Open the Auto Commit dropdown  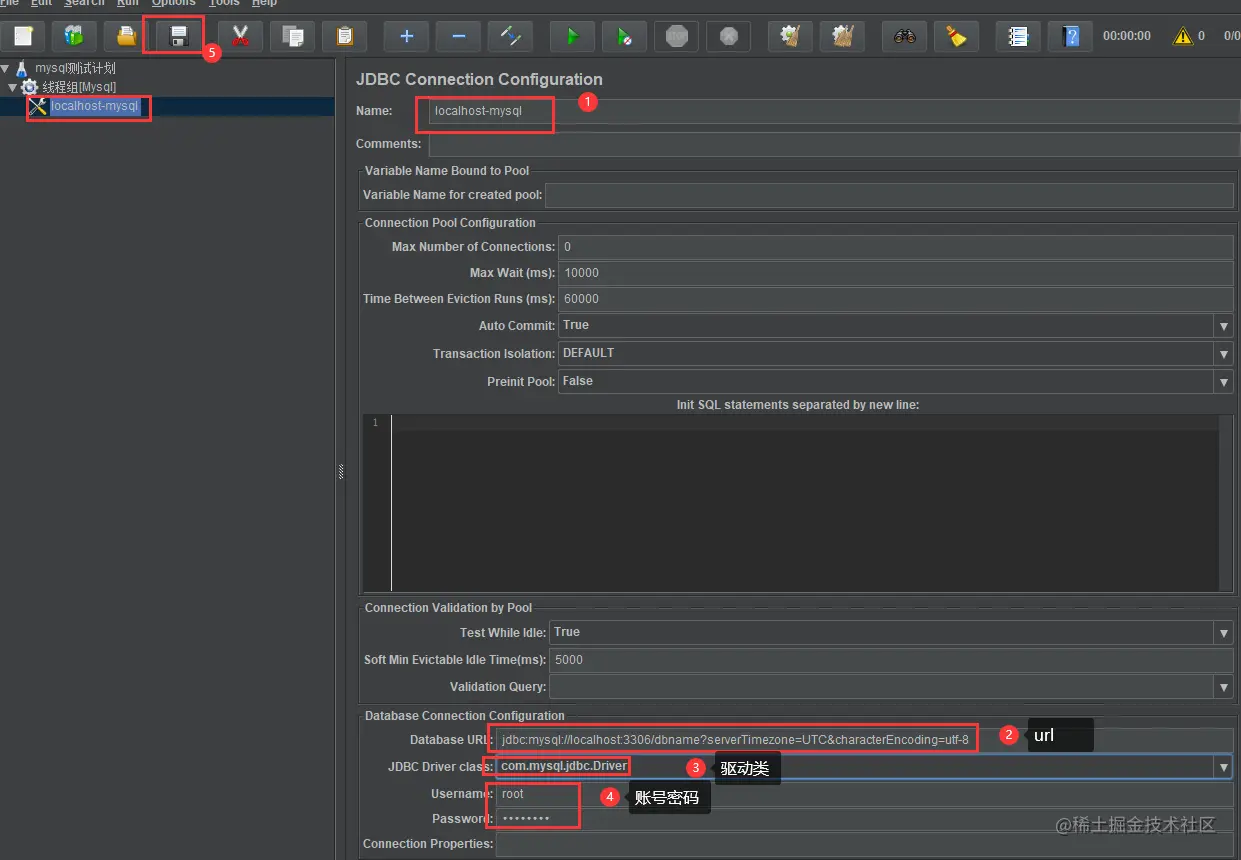[x=1223, y=326]
